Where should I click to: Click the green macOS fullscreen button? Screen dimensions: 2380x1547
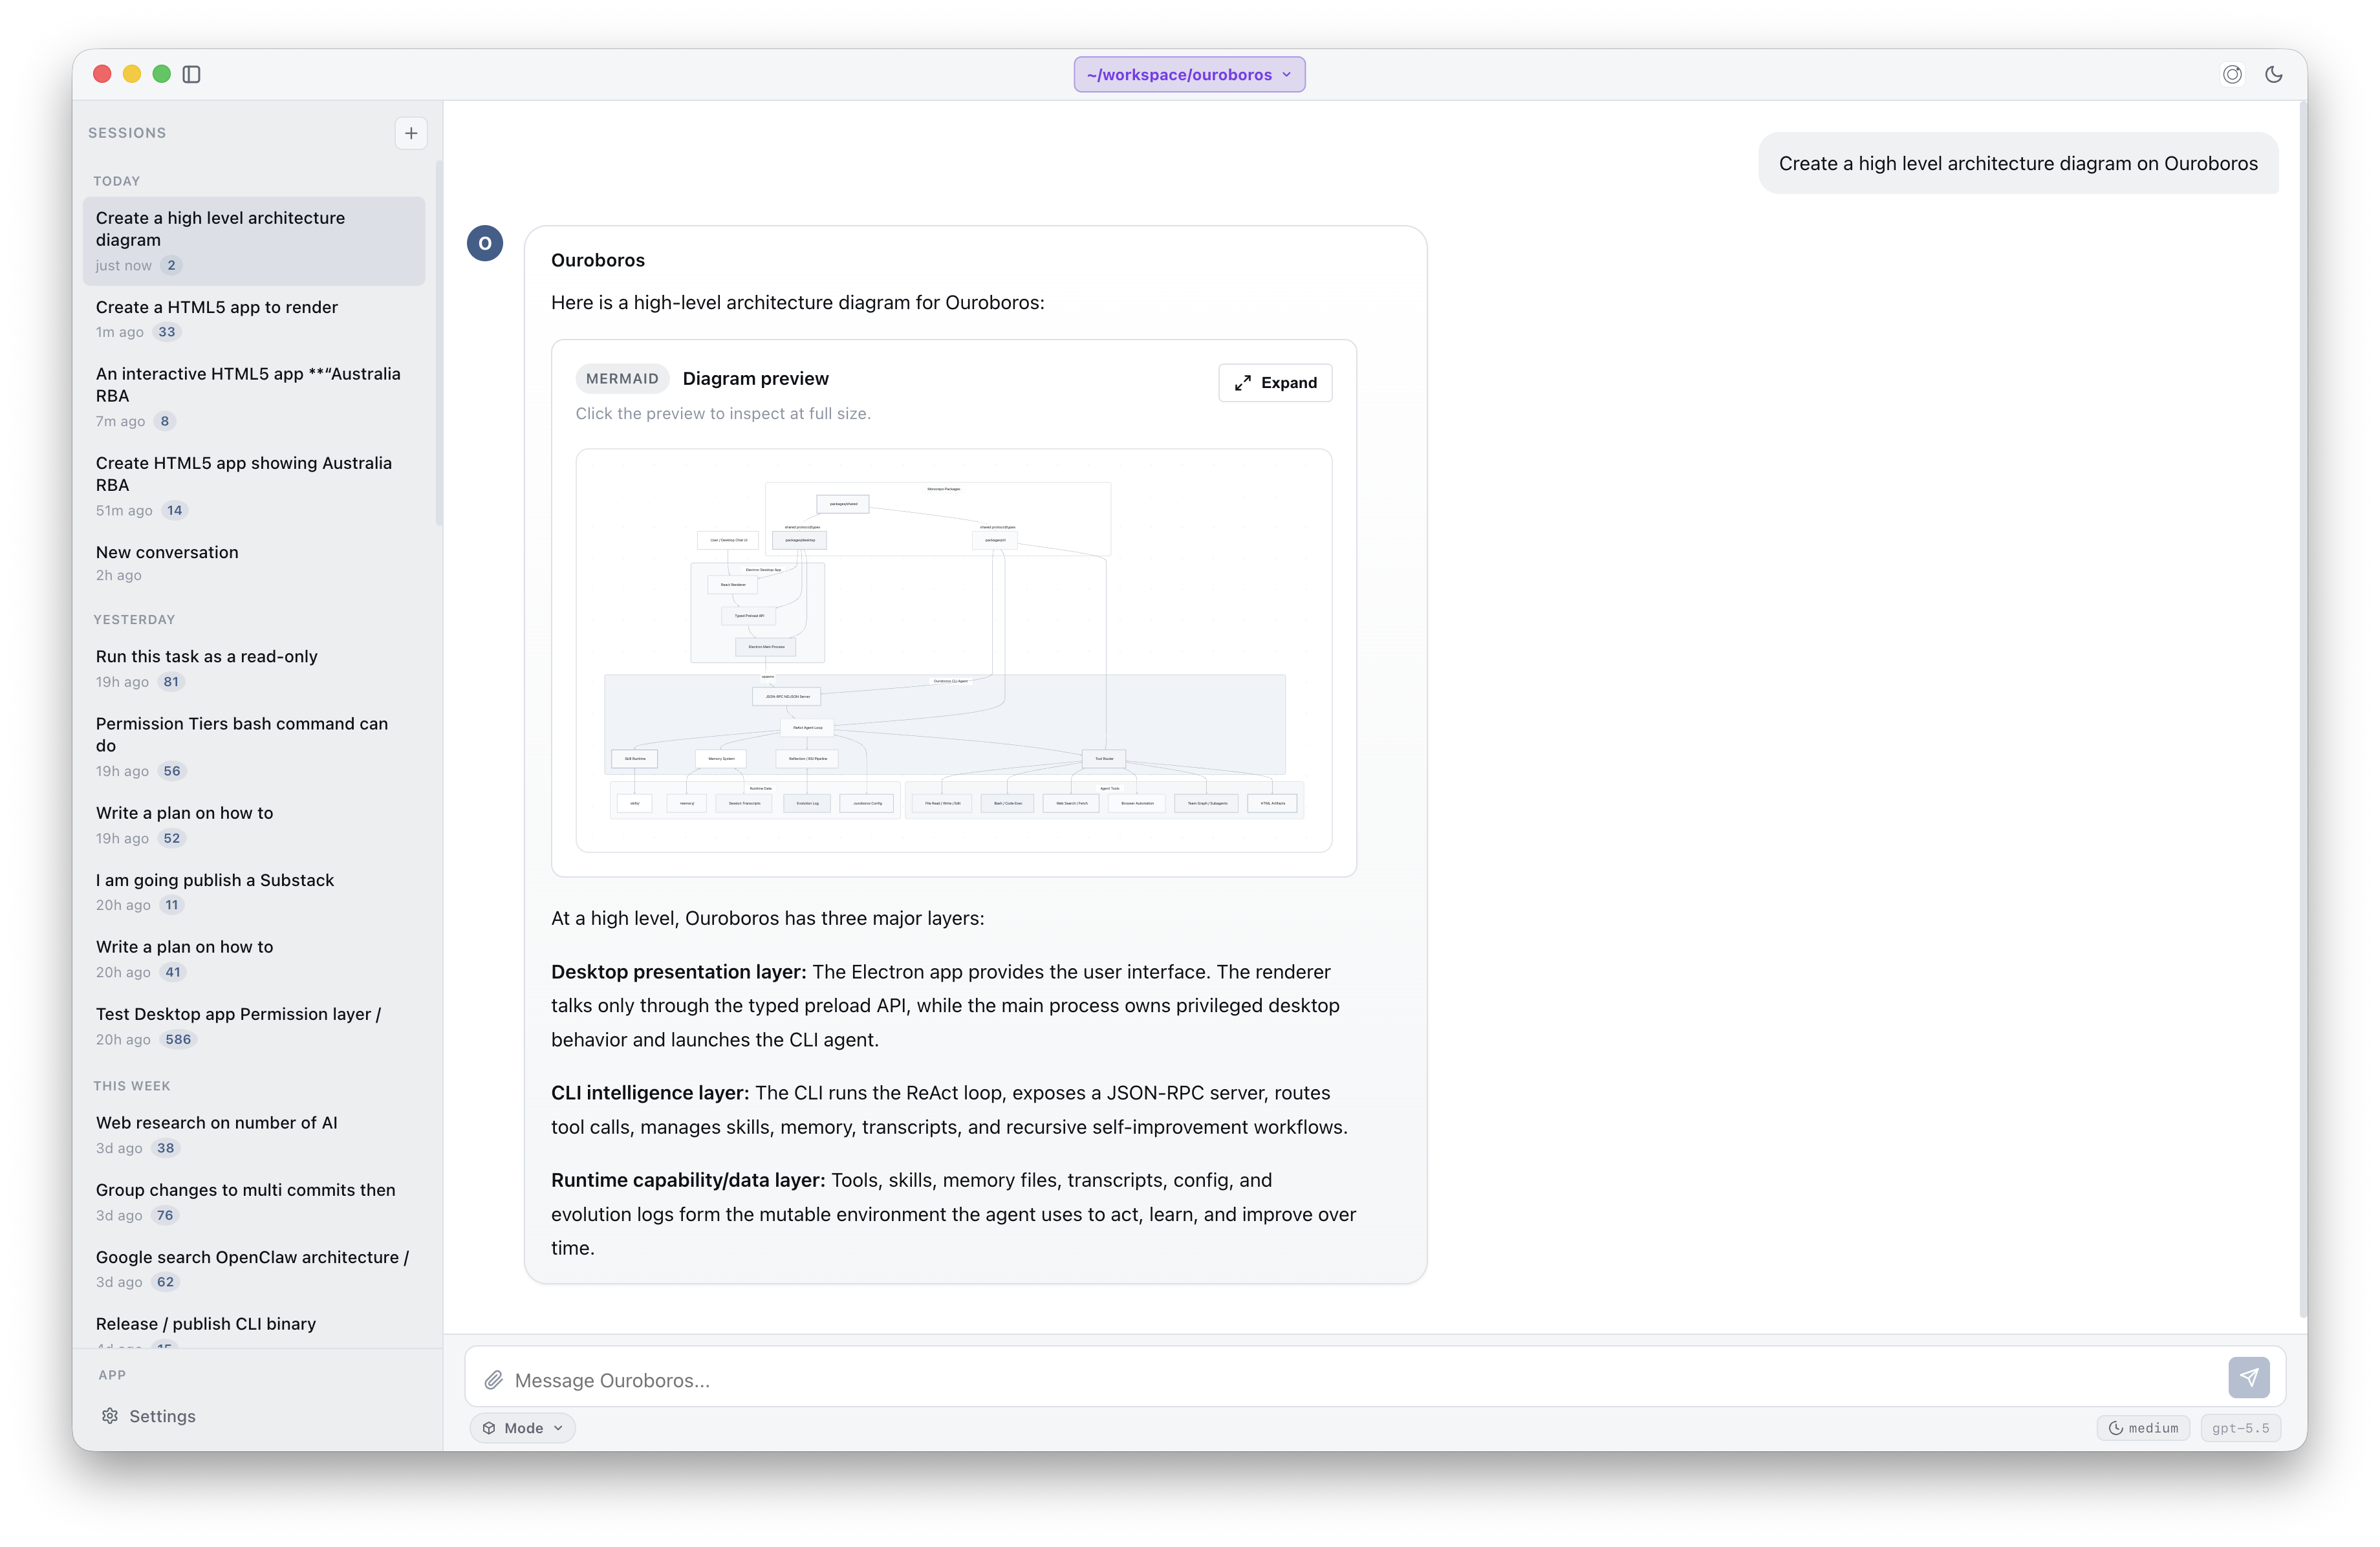tap(161, 74)
